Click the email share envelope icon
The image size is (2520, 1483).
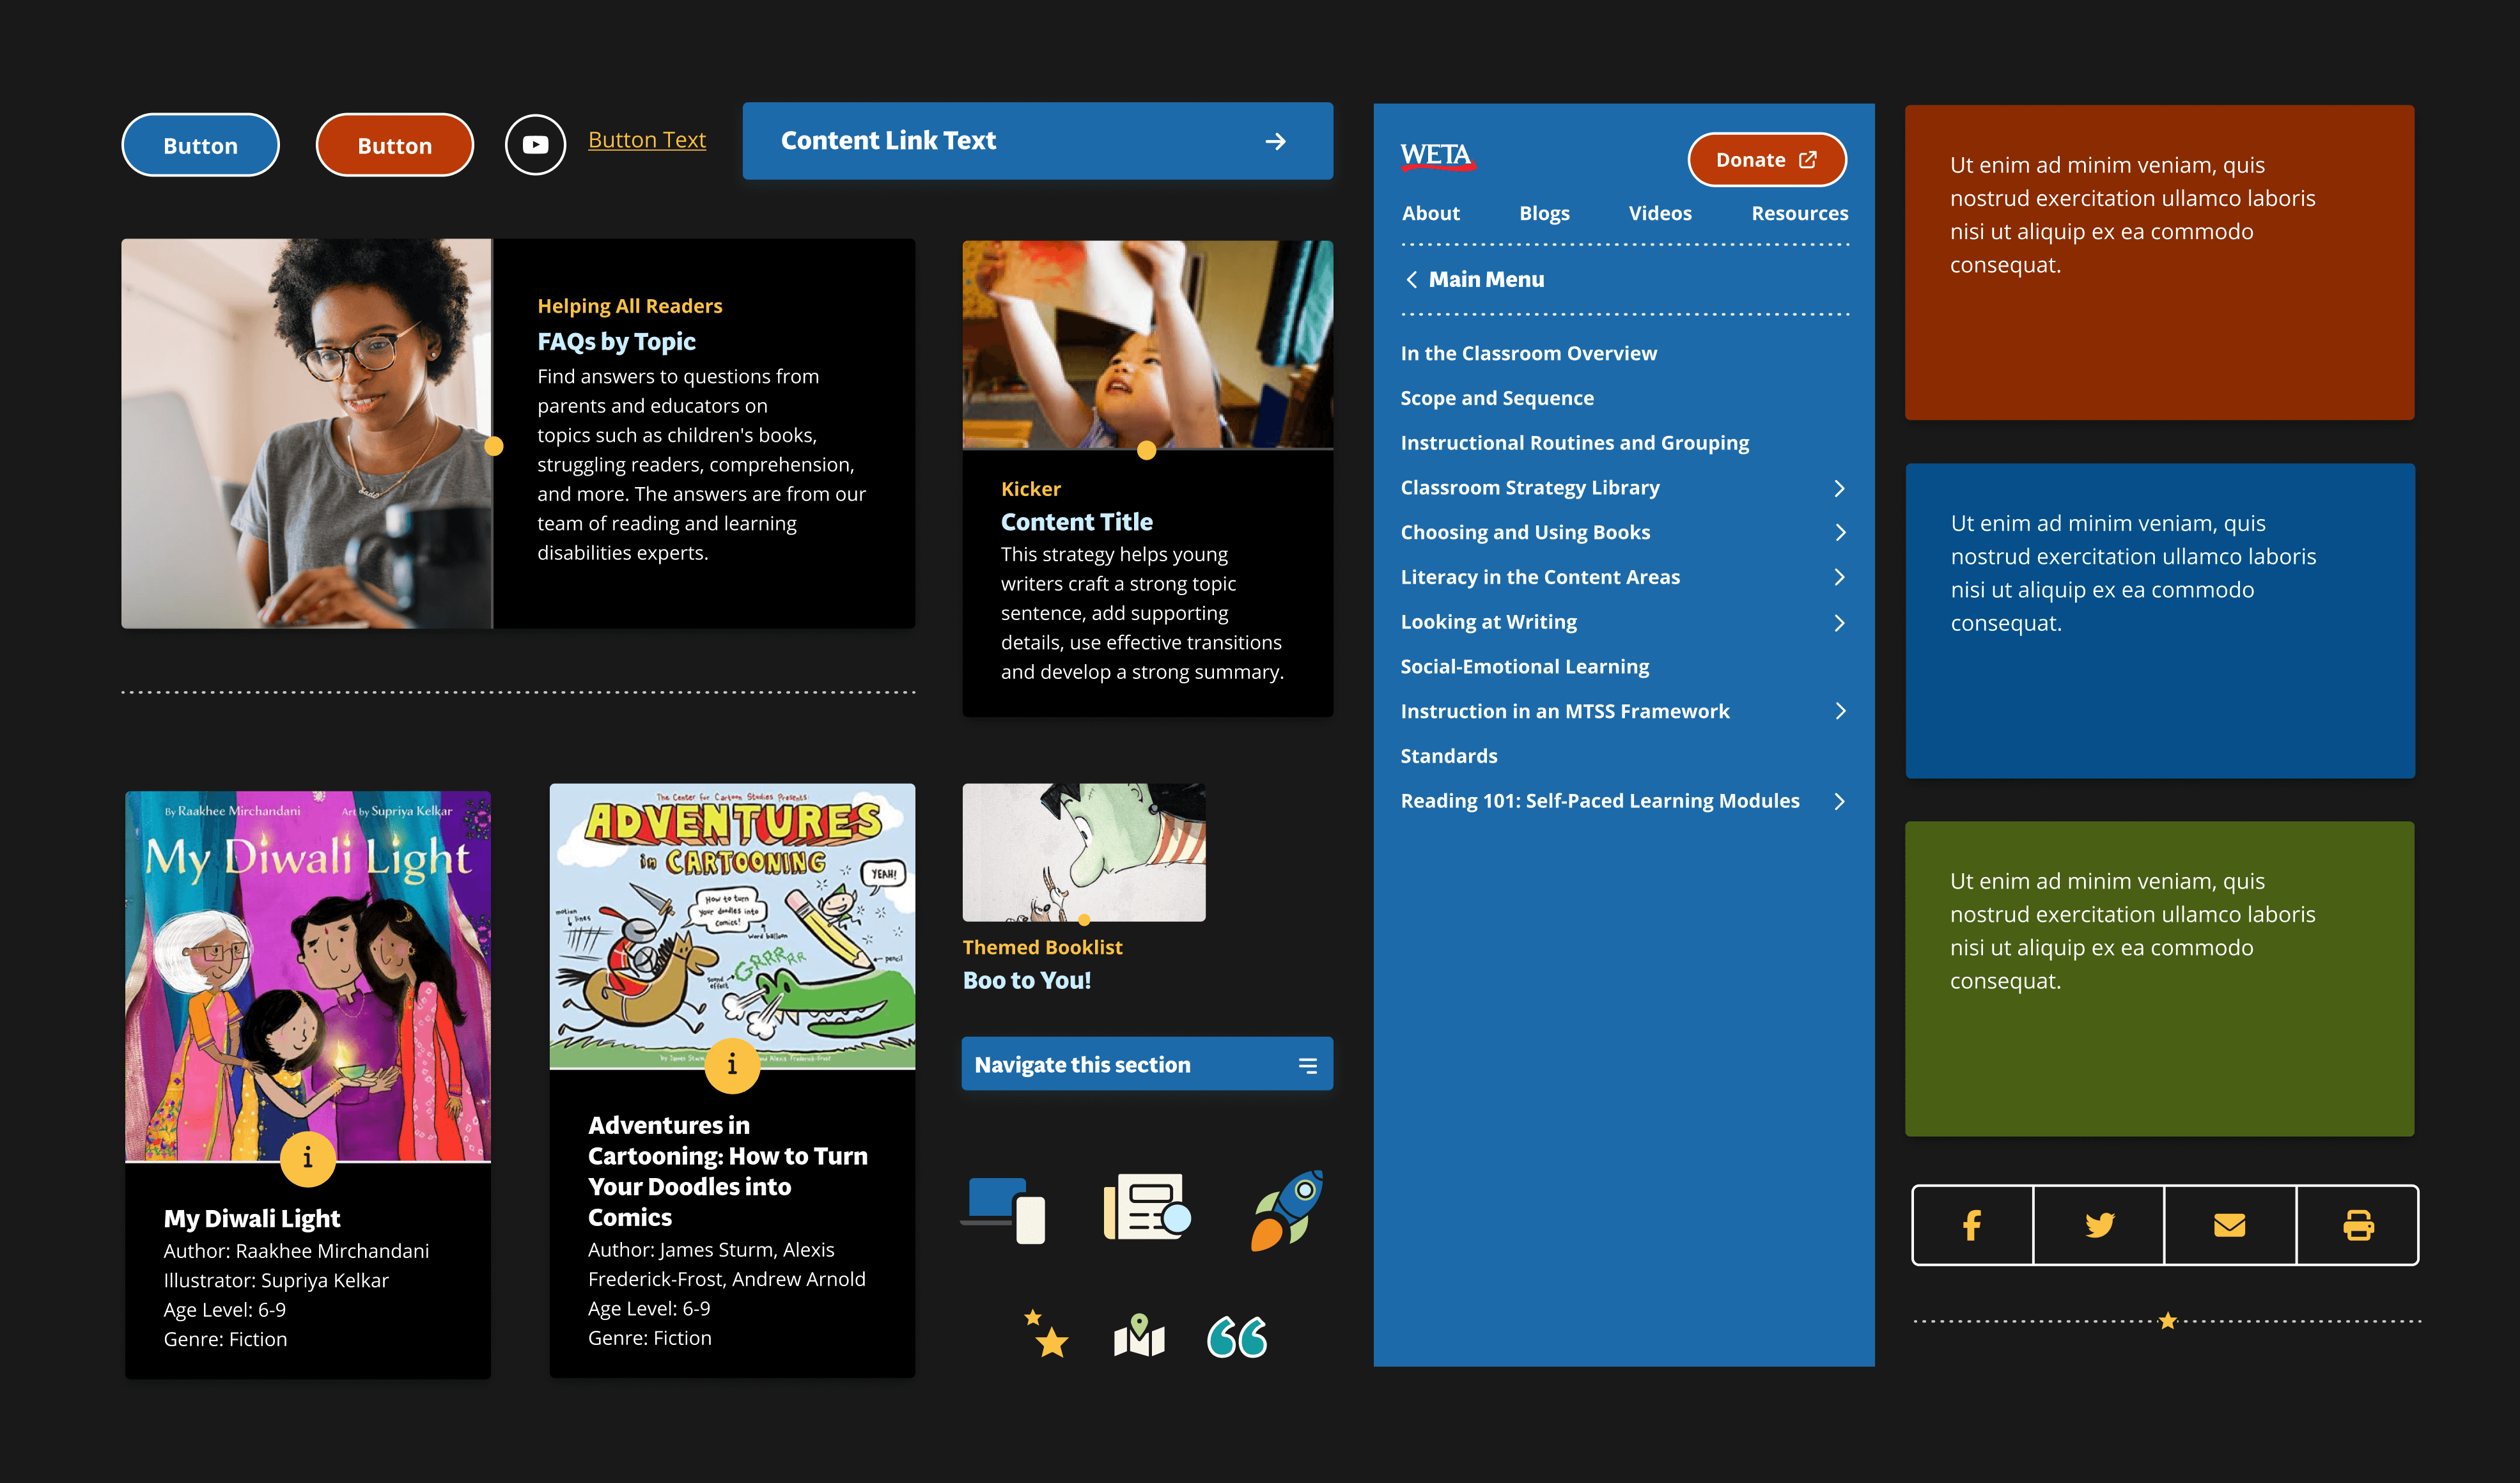[2230, 1225]
